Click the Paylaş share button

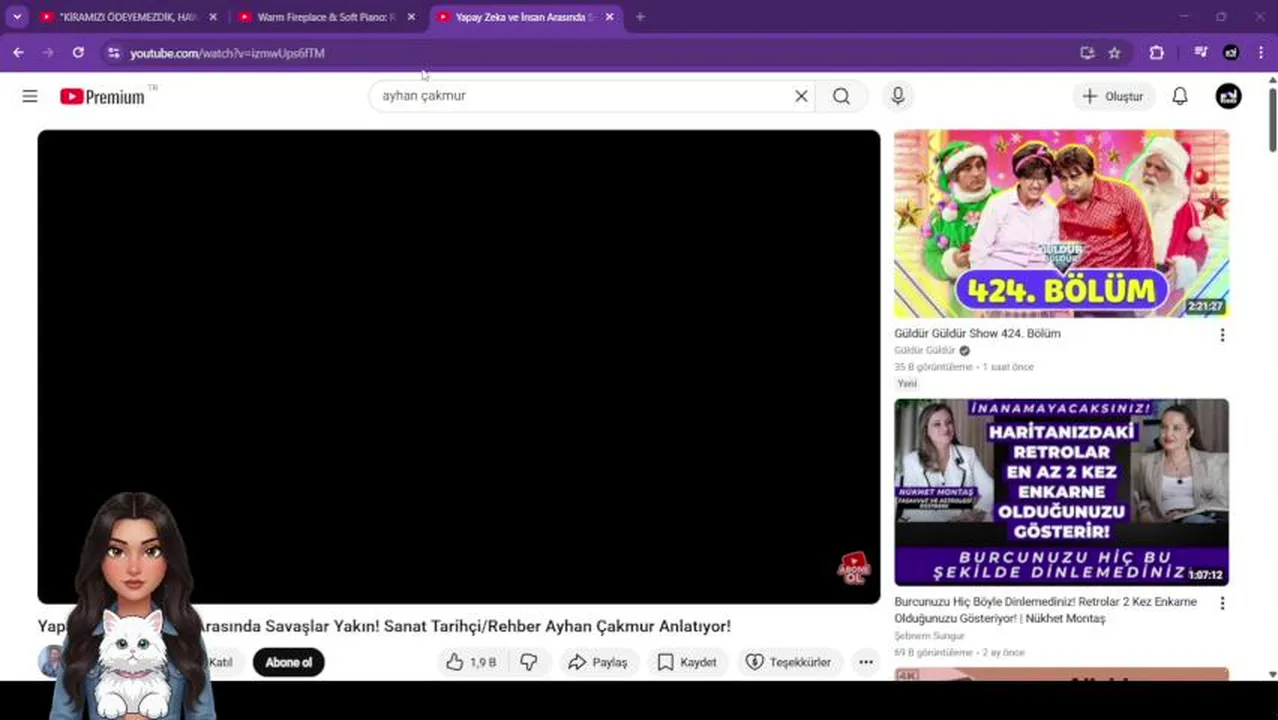598,662
